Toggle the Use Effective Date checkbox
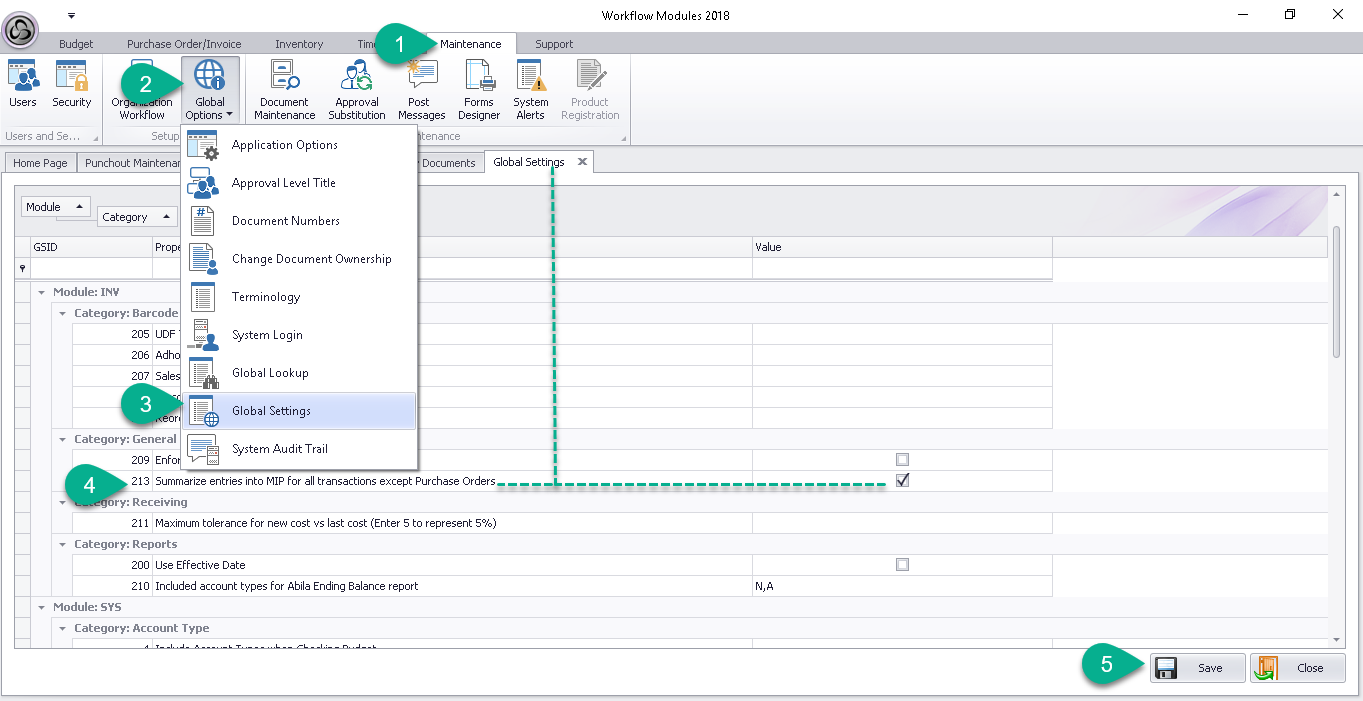The image size is (1363, 701). (x=902, y=565)
